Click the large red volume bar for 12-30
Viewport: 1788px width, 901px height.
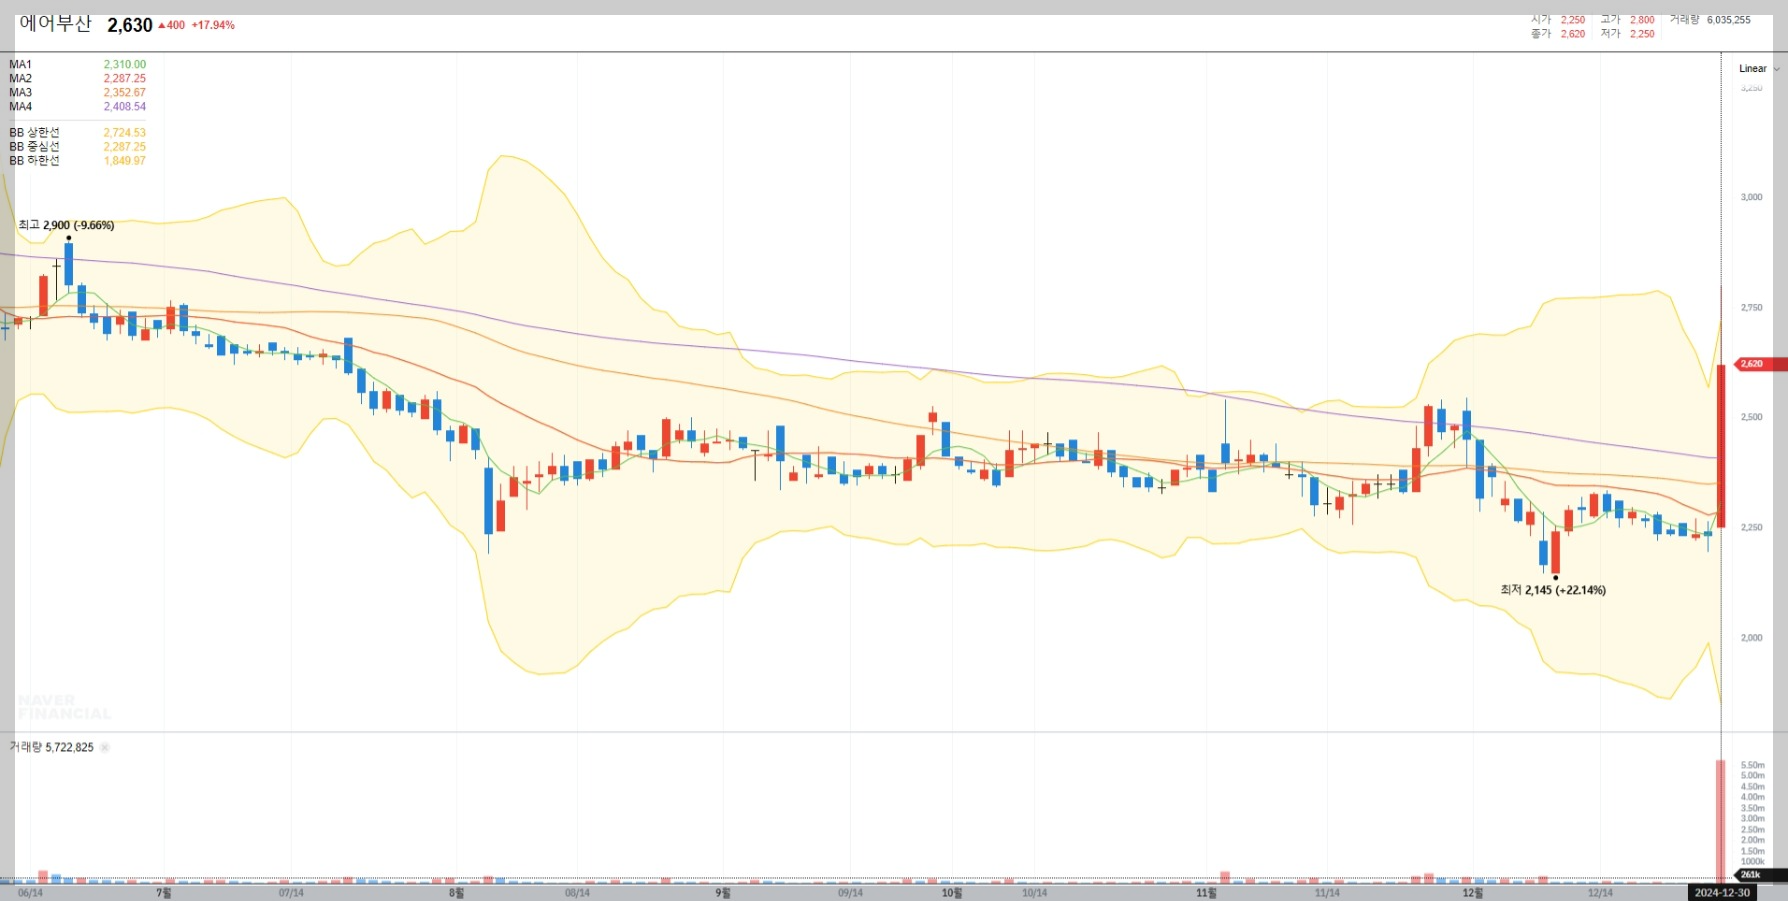point(1721,821)
